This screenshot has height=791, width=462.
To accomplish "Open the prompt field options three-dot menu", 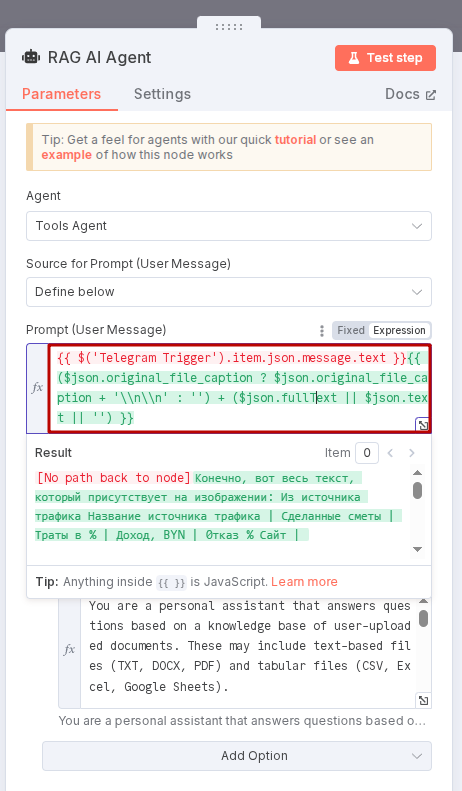I will (322, 331).
